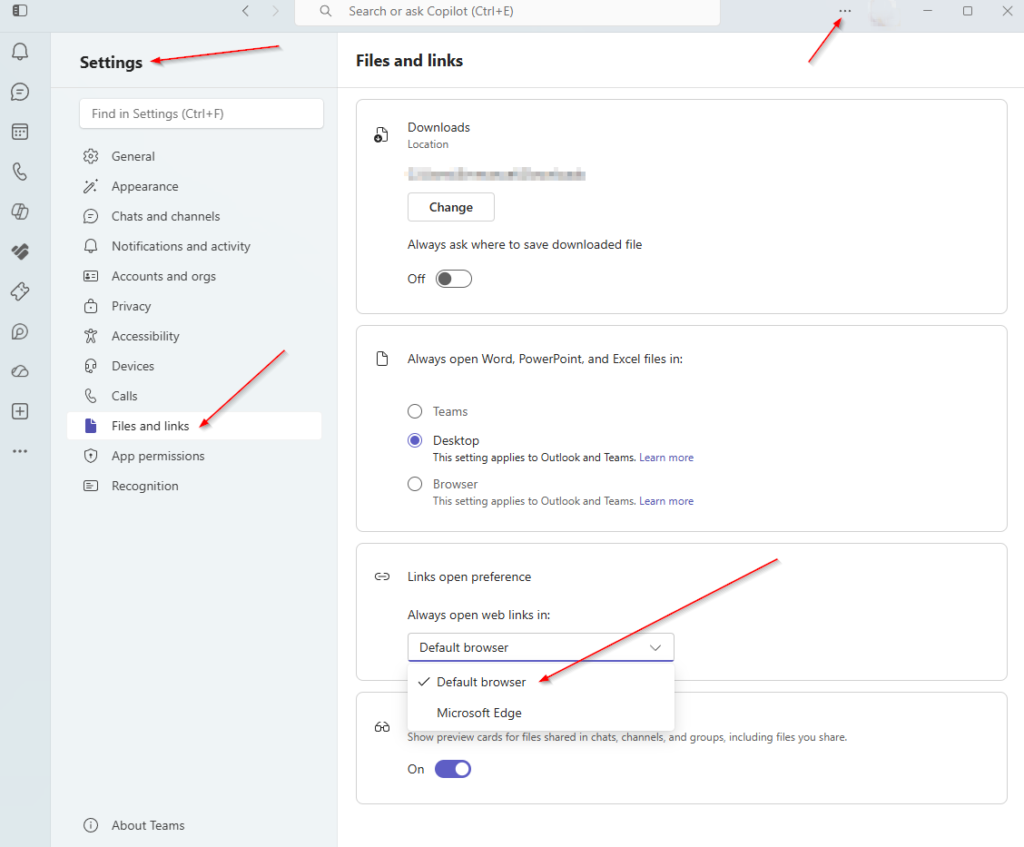Click the glasses preview icon

(382, 727)
